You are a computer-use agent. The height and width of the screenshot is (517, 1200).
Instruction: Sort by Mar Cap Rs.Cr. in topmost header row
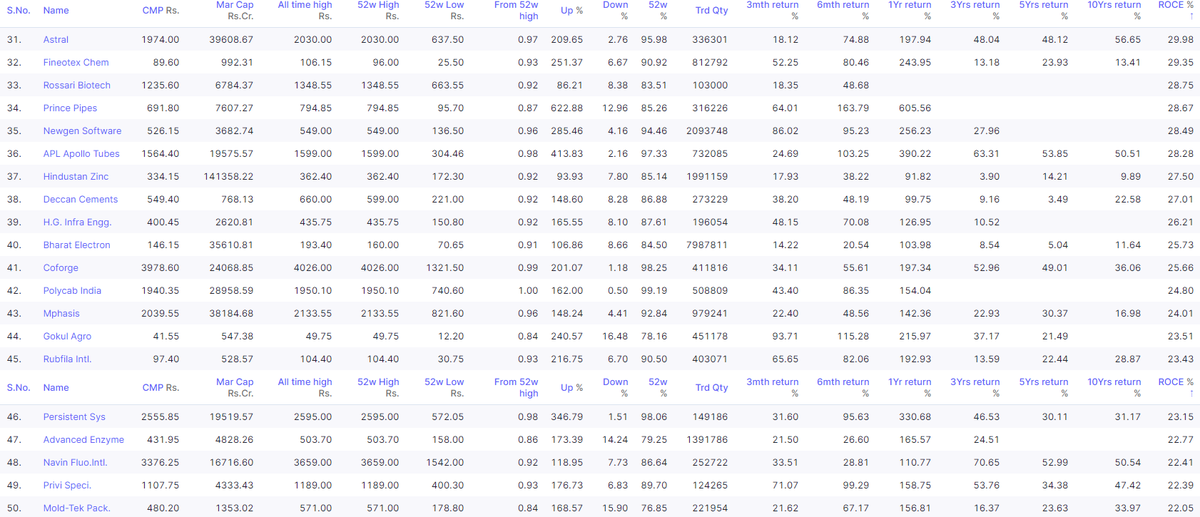click(235, 11)
